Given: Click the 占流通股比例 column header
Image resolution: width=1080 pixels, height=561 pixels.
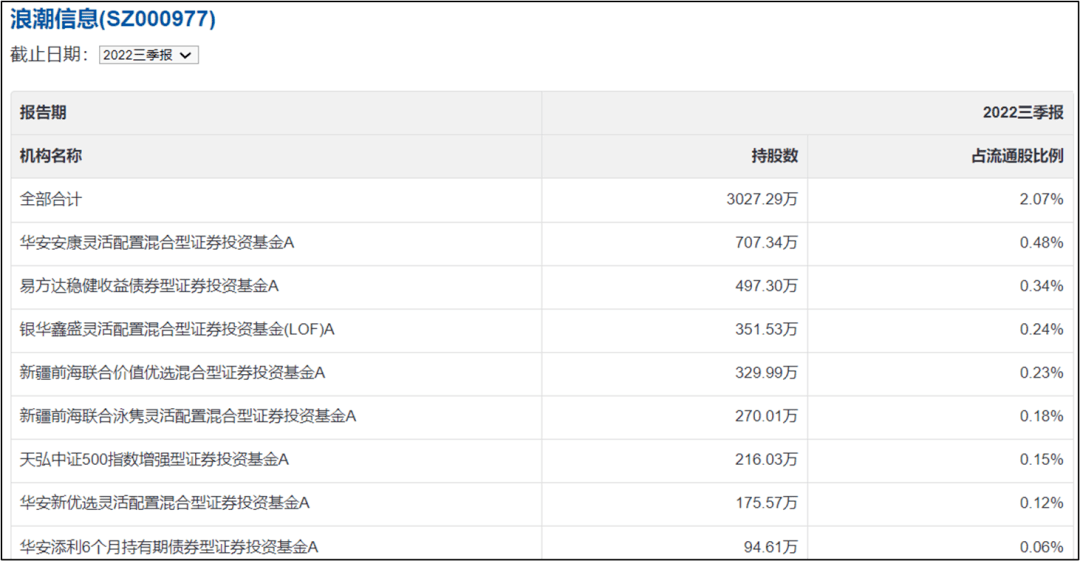Looking at the screenshot, I should pyautogui.click(x=1017, y=156).
